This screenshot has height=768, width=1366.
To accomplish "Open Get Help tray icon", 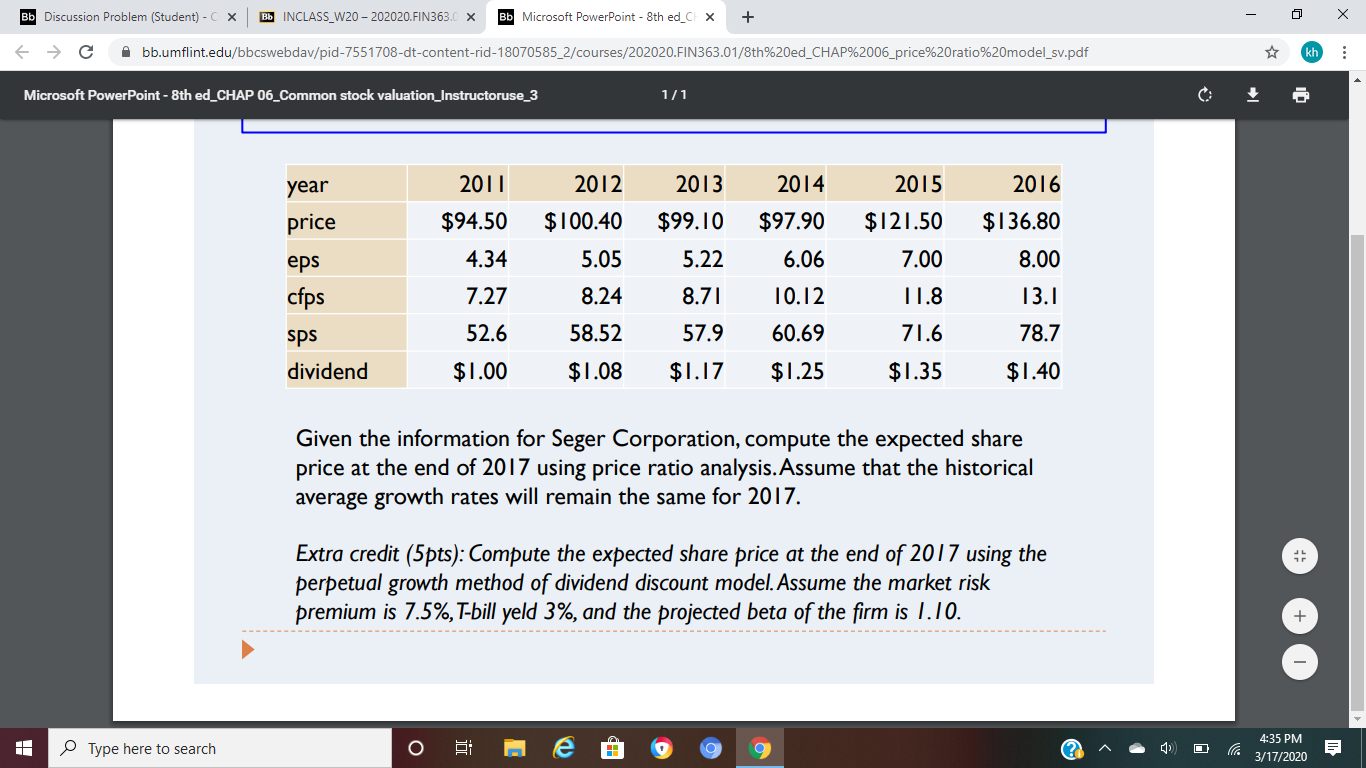I will pyautogui.click(x=1070, y=748).
